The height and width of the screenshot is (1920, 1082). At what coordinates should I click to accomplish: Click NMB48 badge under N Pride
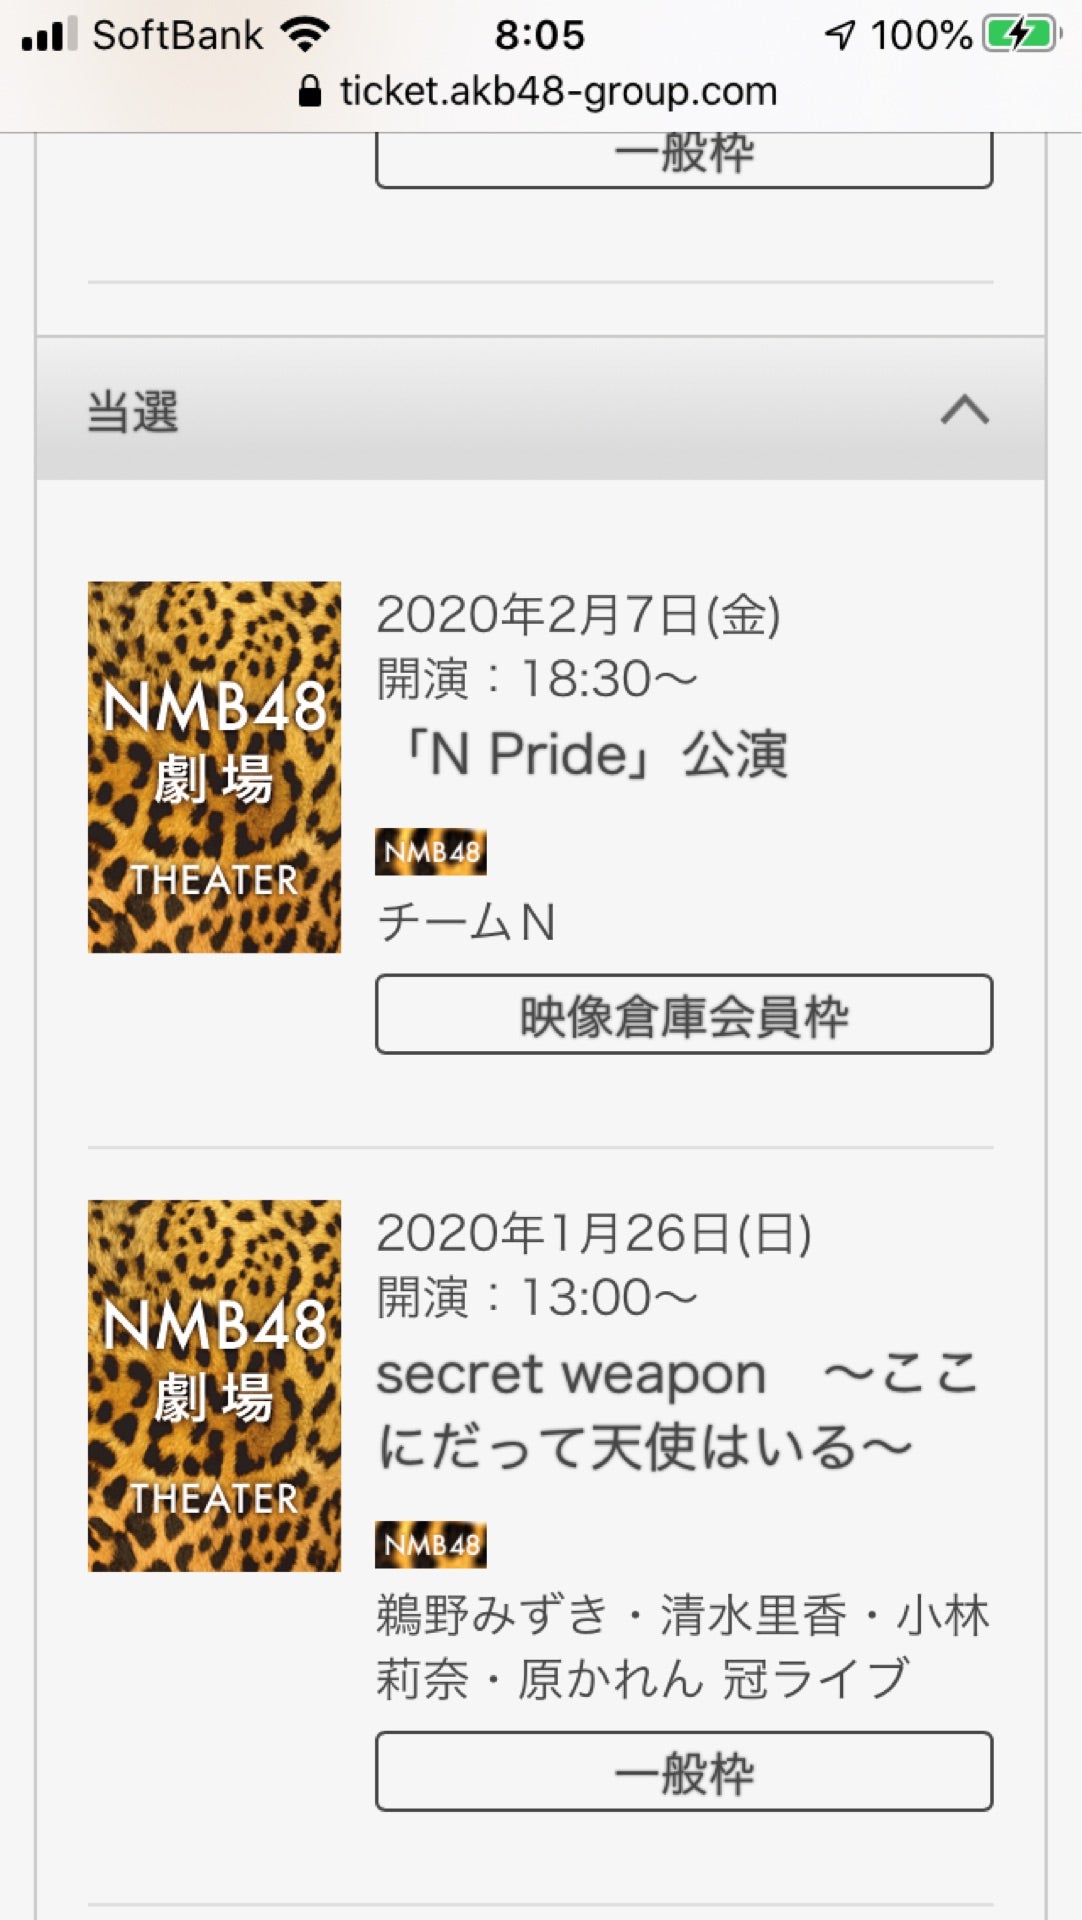pos(431,852)
